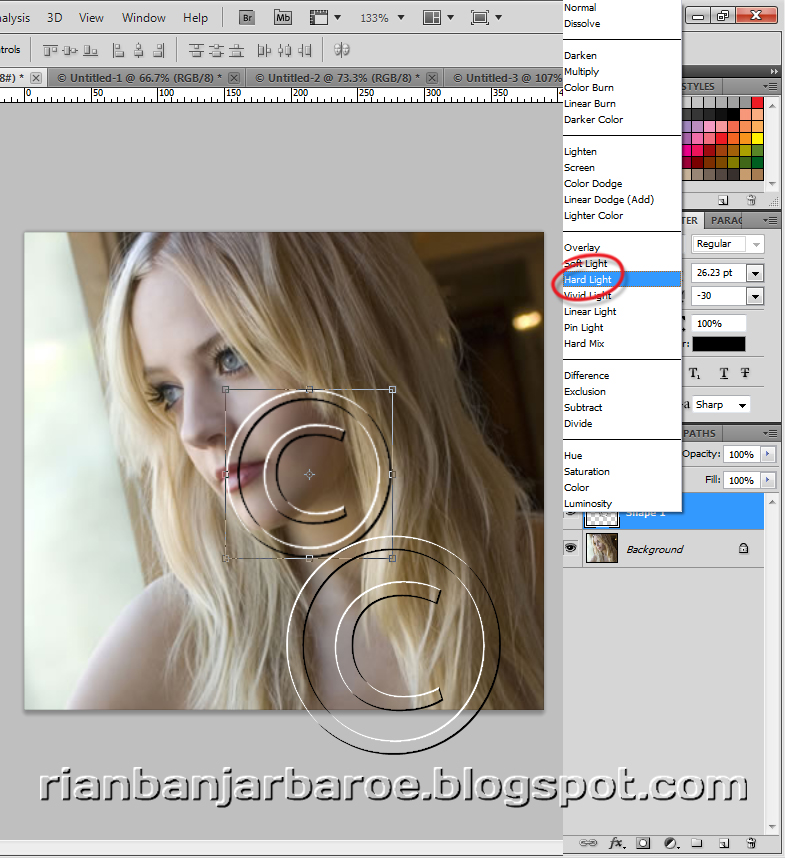Hide the Background layer eye icon
The image size is (785, 858).
tap(571, 548)
